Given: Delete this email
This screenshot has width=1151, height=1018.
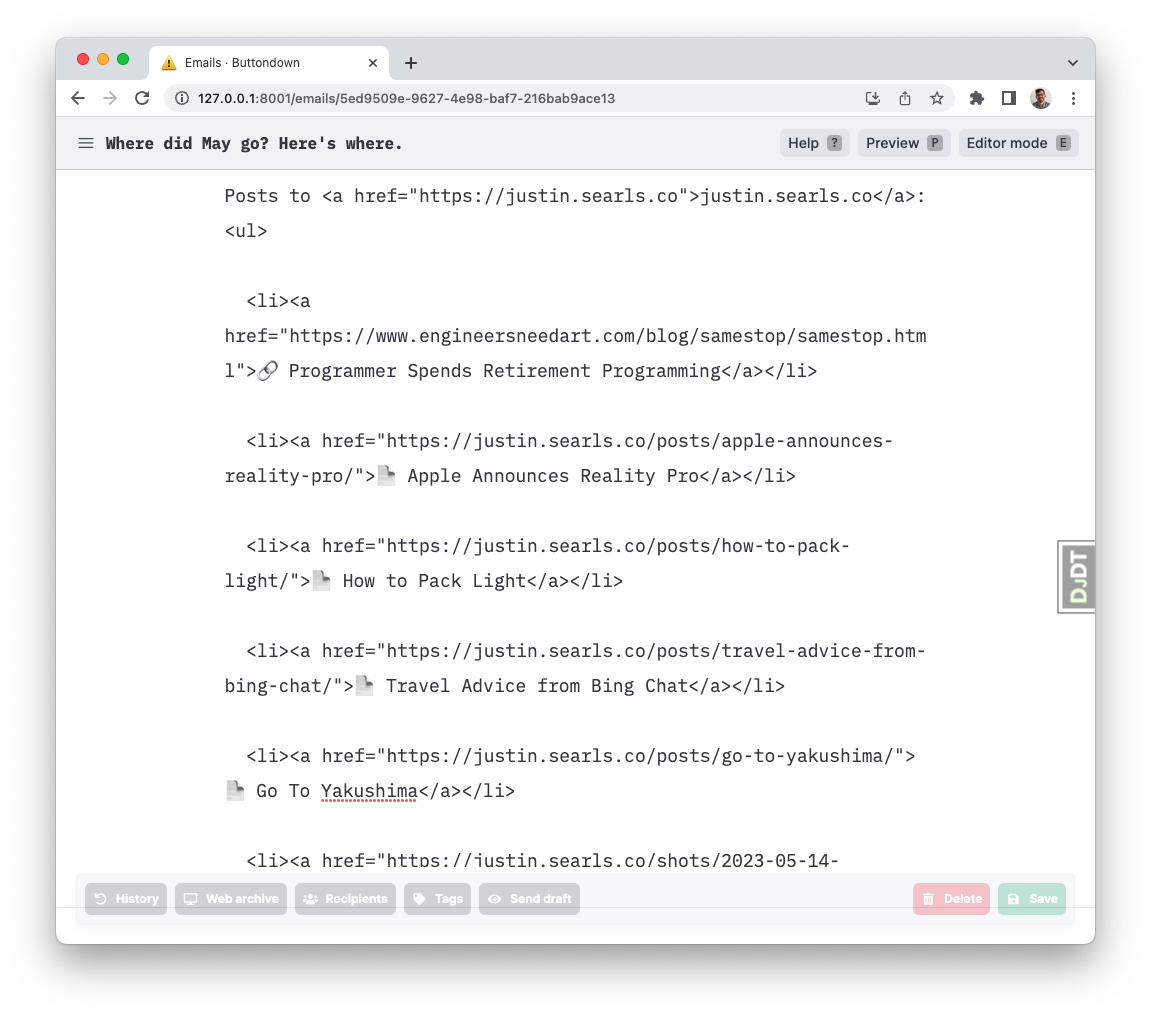Looking at the screenshot, I should [x=951, y=899].
